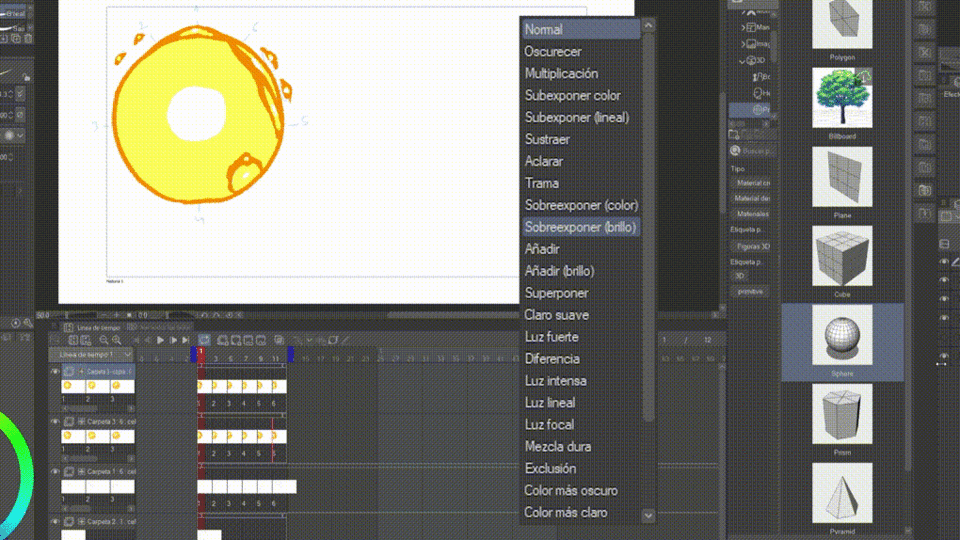Screen dimensions: 960x540
Task: Click the 3D tree node icon
Action: pyautogui.click(x=751, y=61)
